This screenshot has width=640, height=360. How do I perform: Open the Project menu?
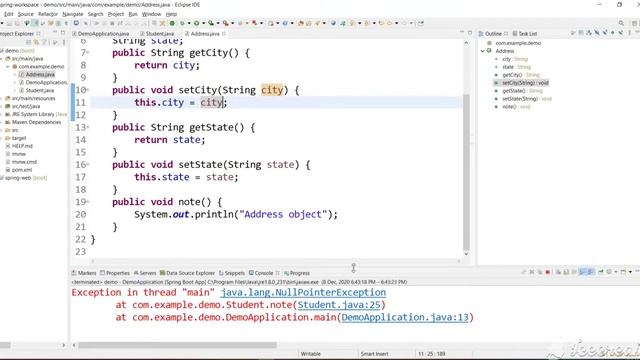pyautogui.click(x=116, y=14)
